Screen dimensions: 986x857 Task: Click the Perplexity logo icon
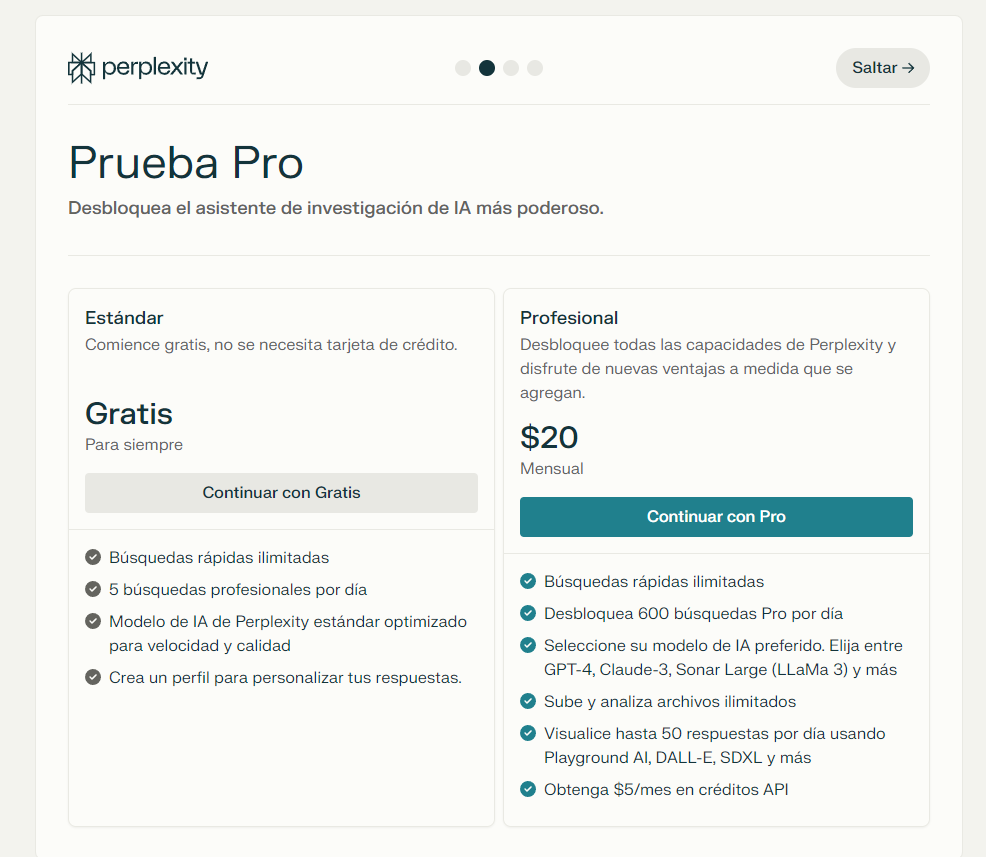coord(81,68)
